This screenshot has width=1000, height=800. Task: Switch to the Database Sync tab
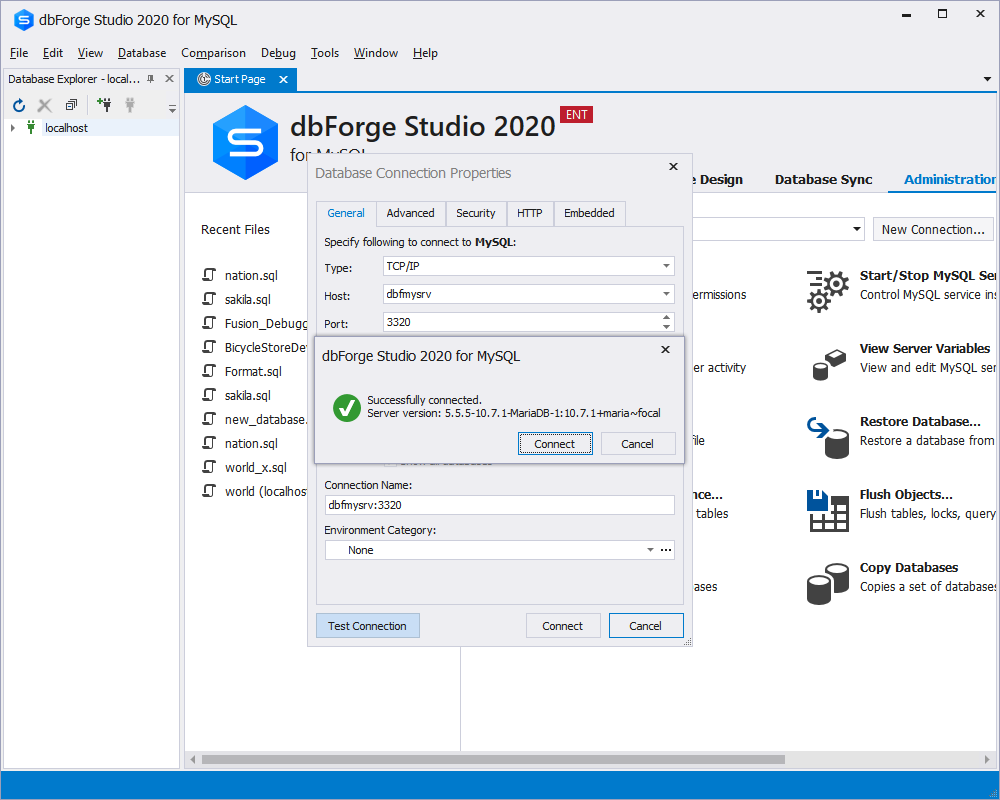coord(823,179)
